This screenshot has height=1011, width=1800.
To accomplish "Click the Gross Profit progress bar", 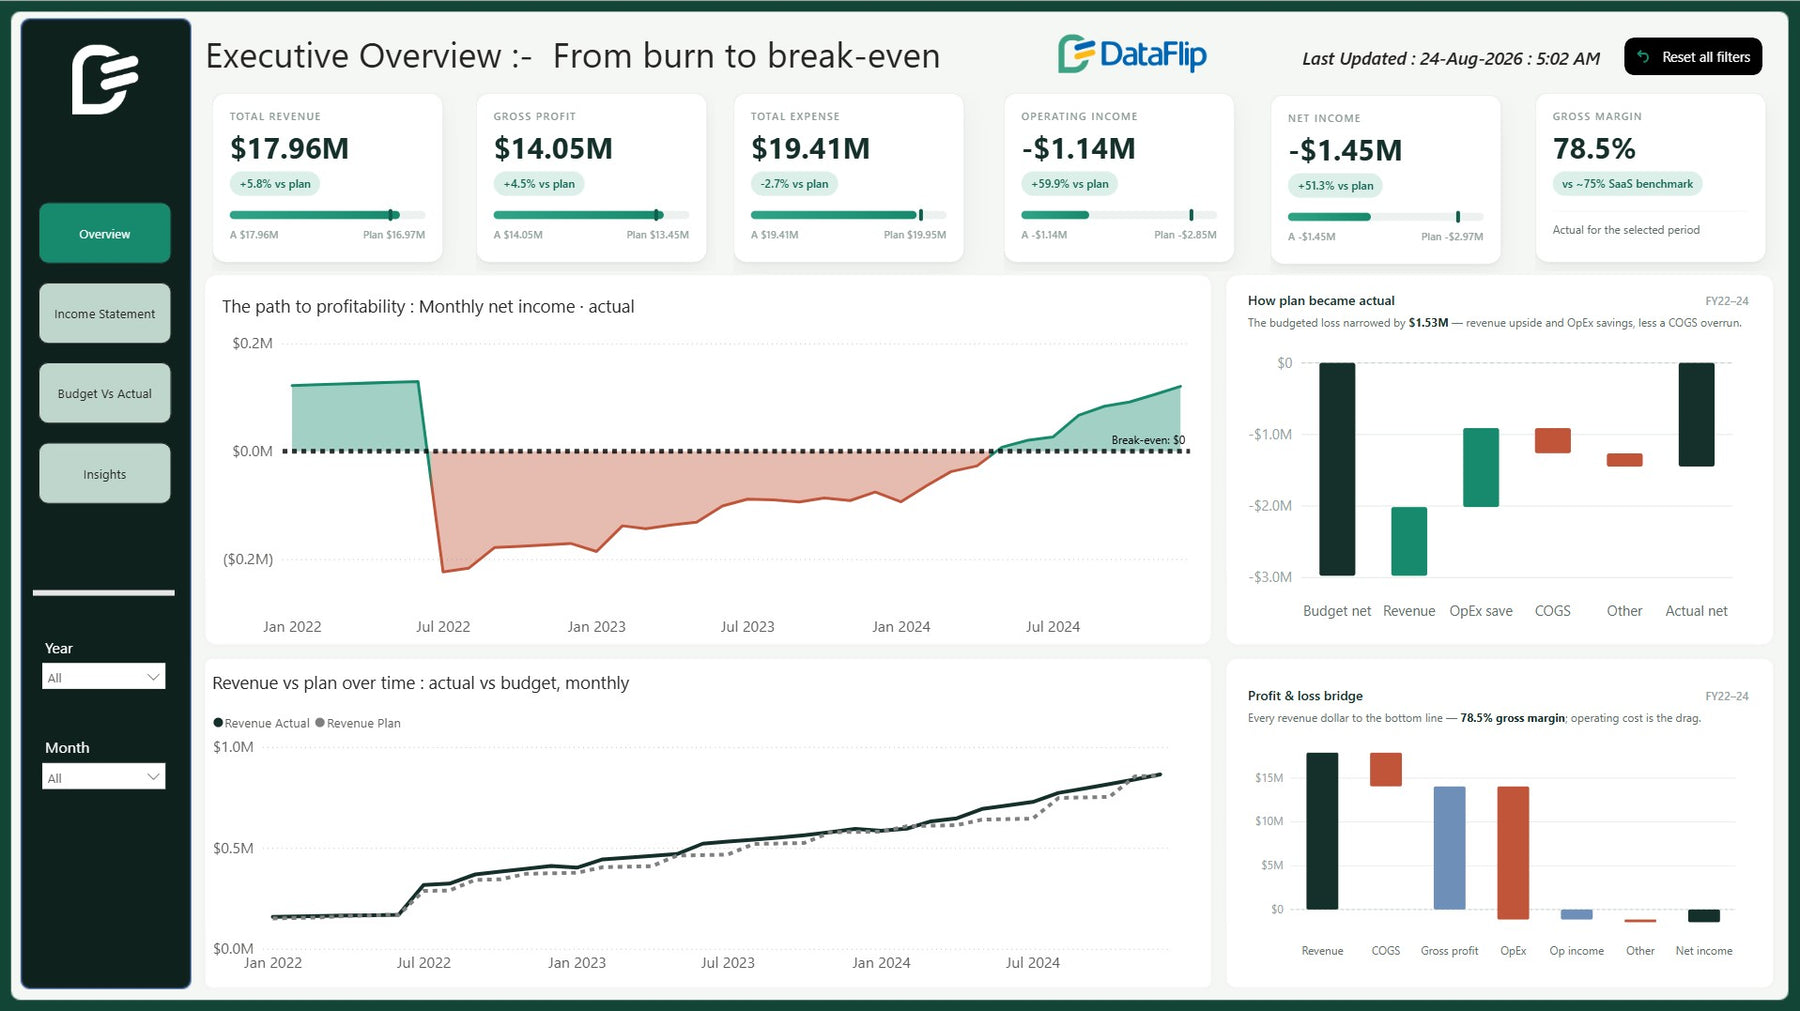I will coord(591,215).
